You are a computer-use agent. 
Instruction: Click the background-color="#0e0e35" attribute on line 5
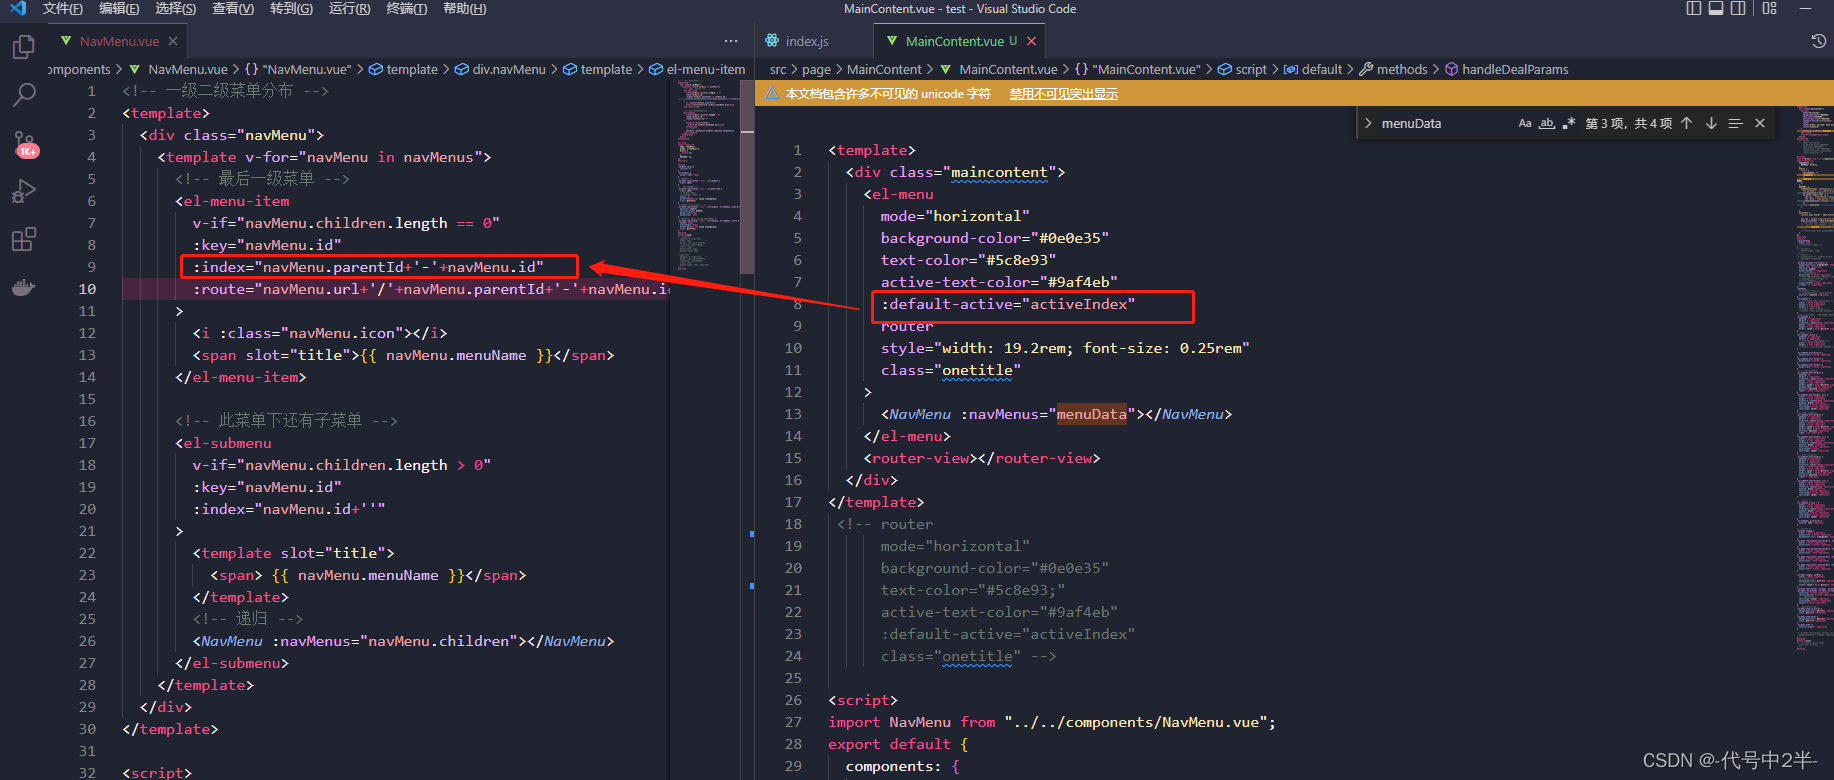(994, 238)
